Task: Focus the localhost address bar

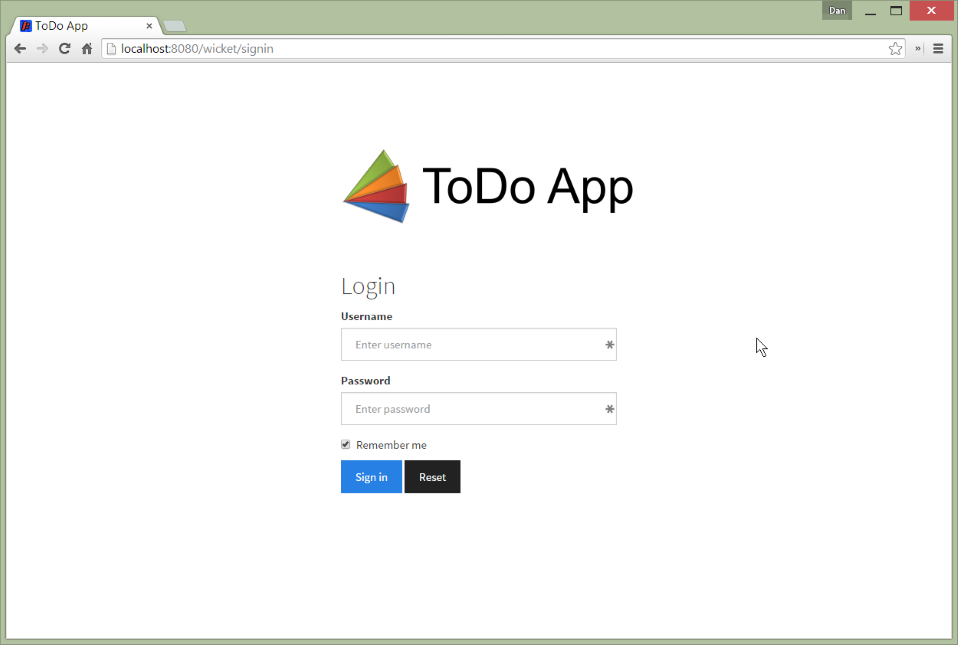Action: (x=500, y=48)
